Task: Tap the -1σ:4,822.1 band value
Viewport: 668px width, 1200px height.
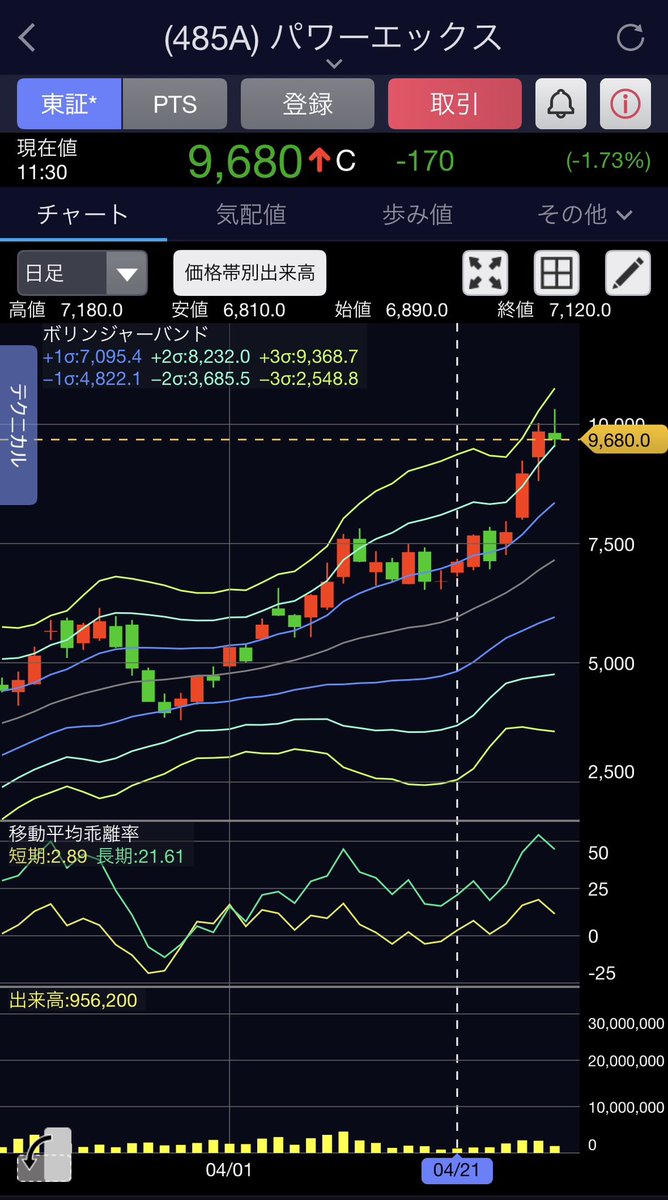Action: coord(92,378)
